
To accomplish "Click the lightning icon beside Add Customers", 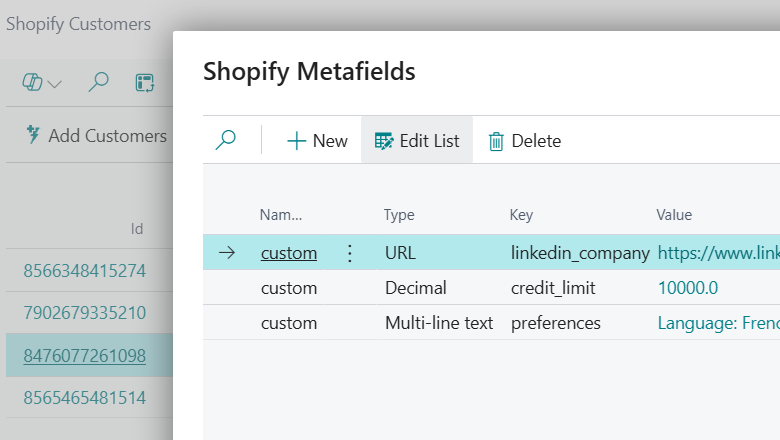I will click(x=33, y=135).
